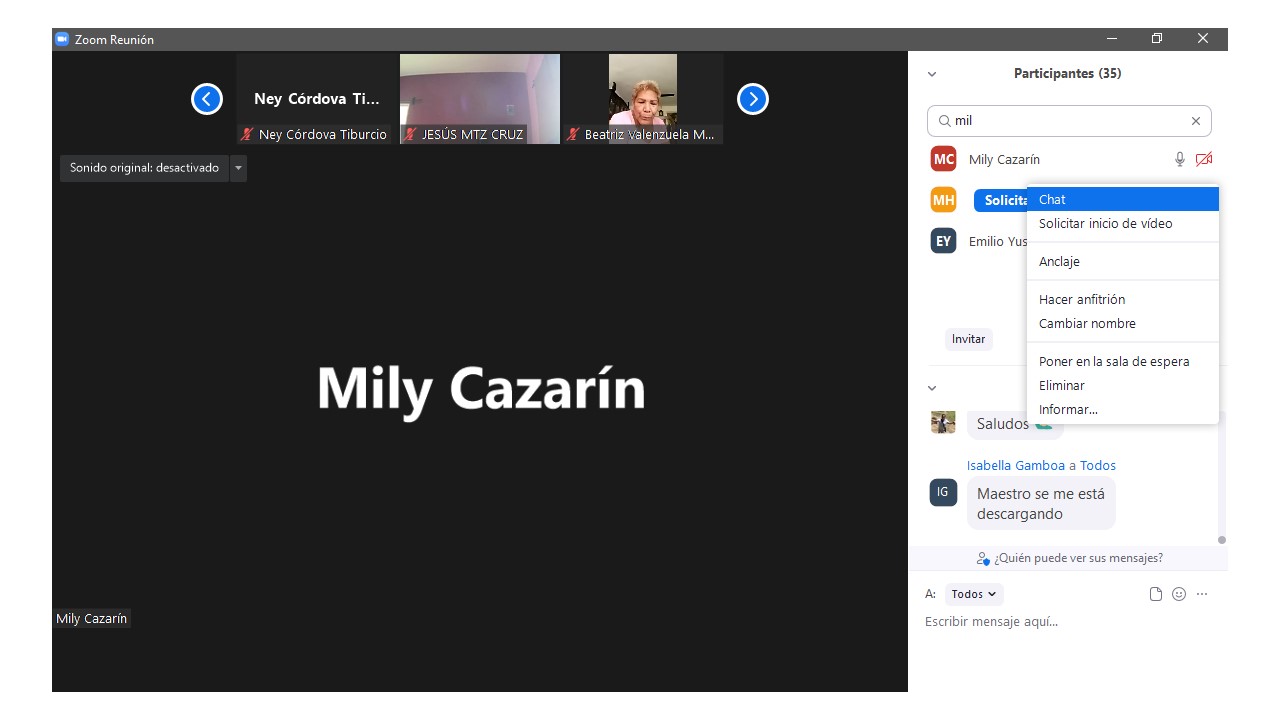Viewport: 1280px width, 720px height.
Task: Click Mily Cazarín's microphone icon
Action: click(1180, 159)
